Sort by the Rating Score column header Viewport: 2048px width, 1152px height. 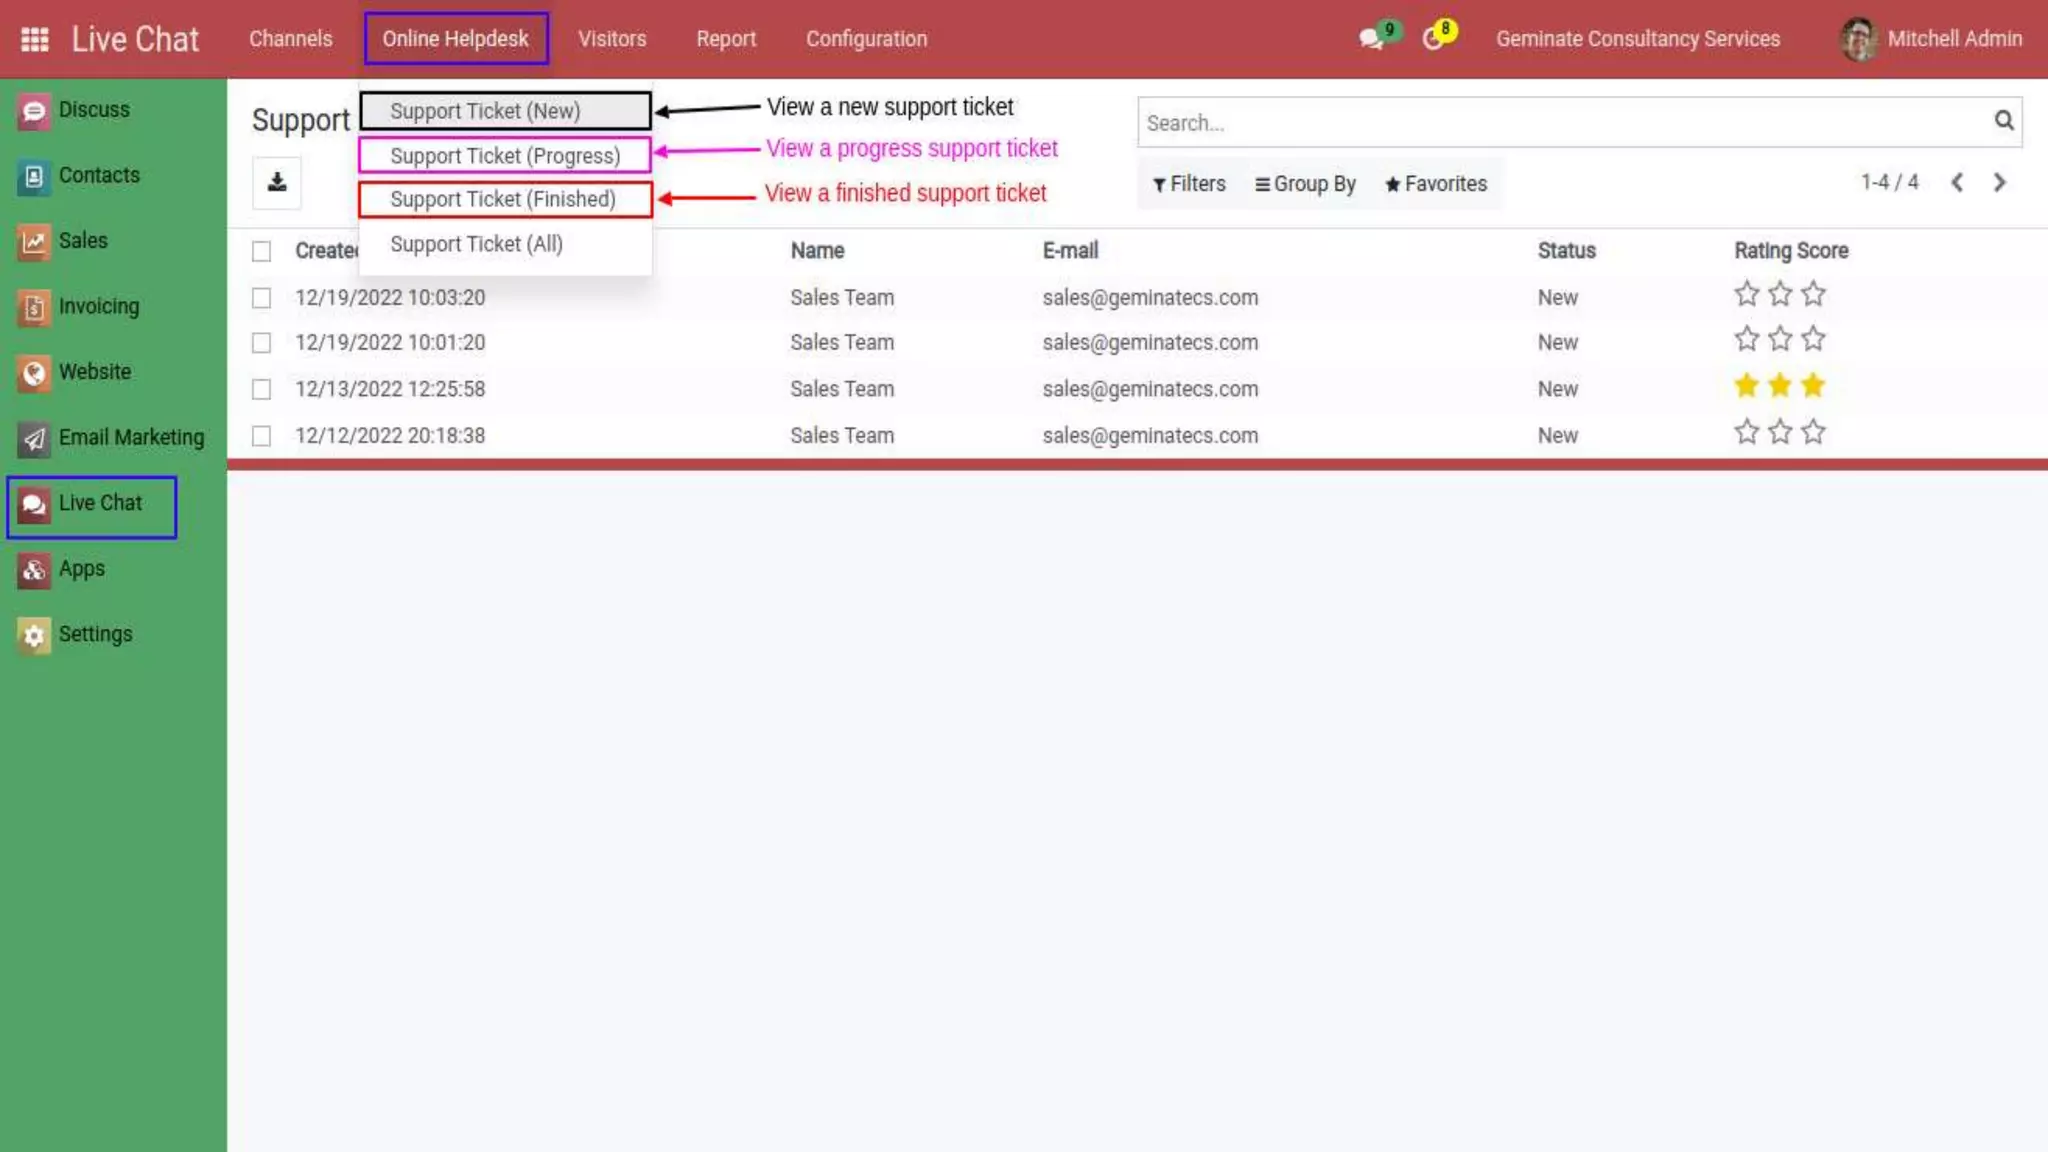tap(1790, 251)
